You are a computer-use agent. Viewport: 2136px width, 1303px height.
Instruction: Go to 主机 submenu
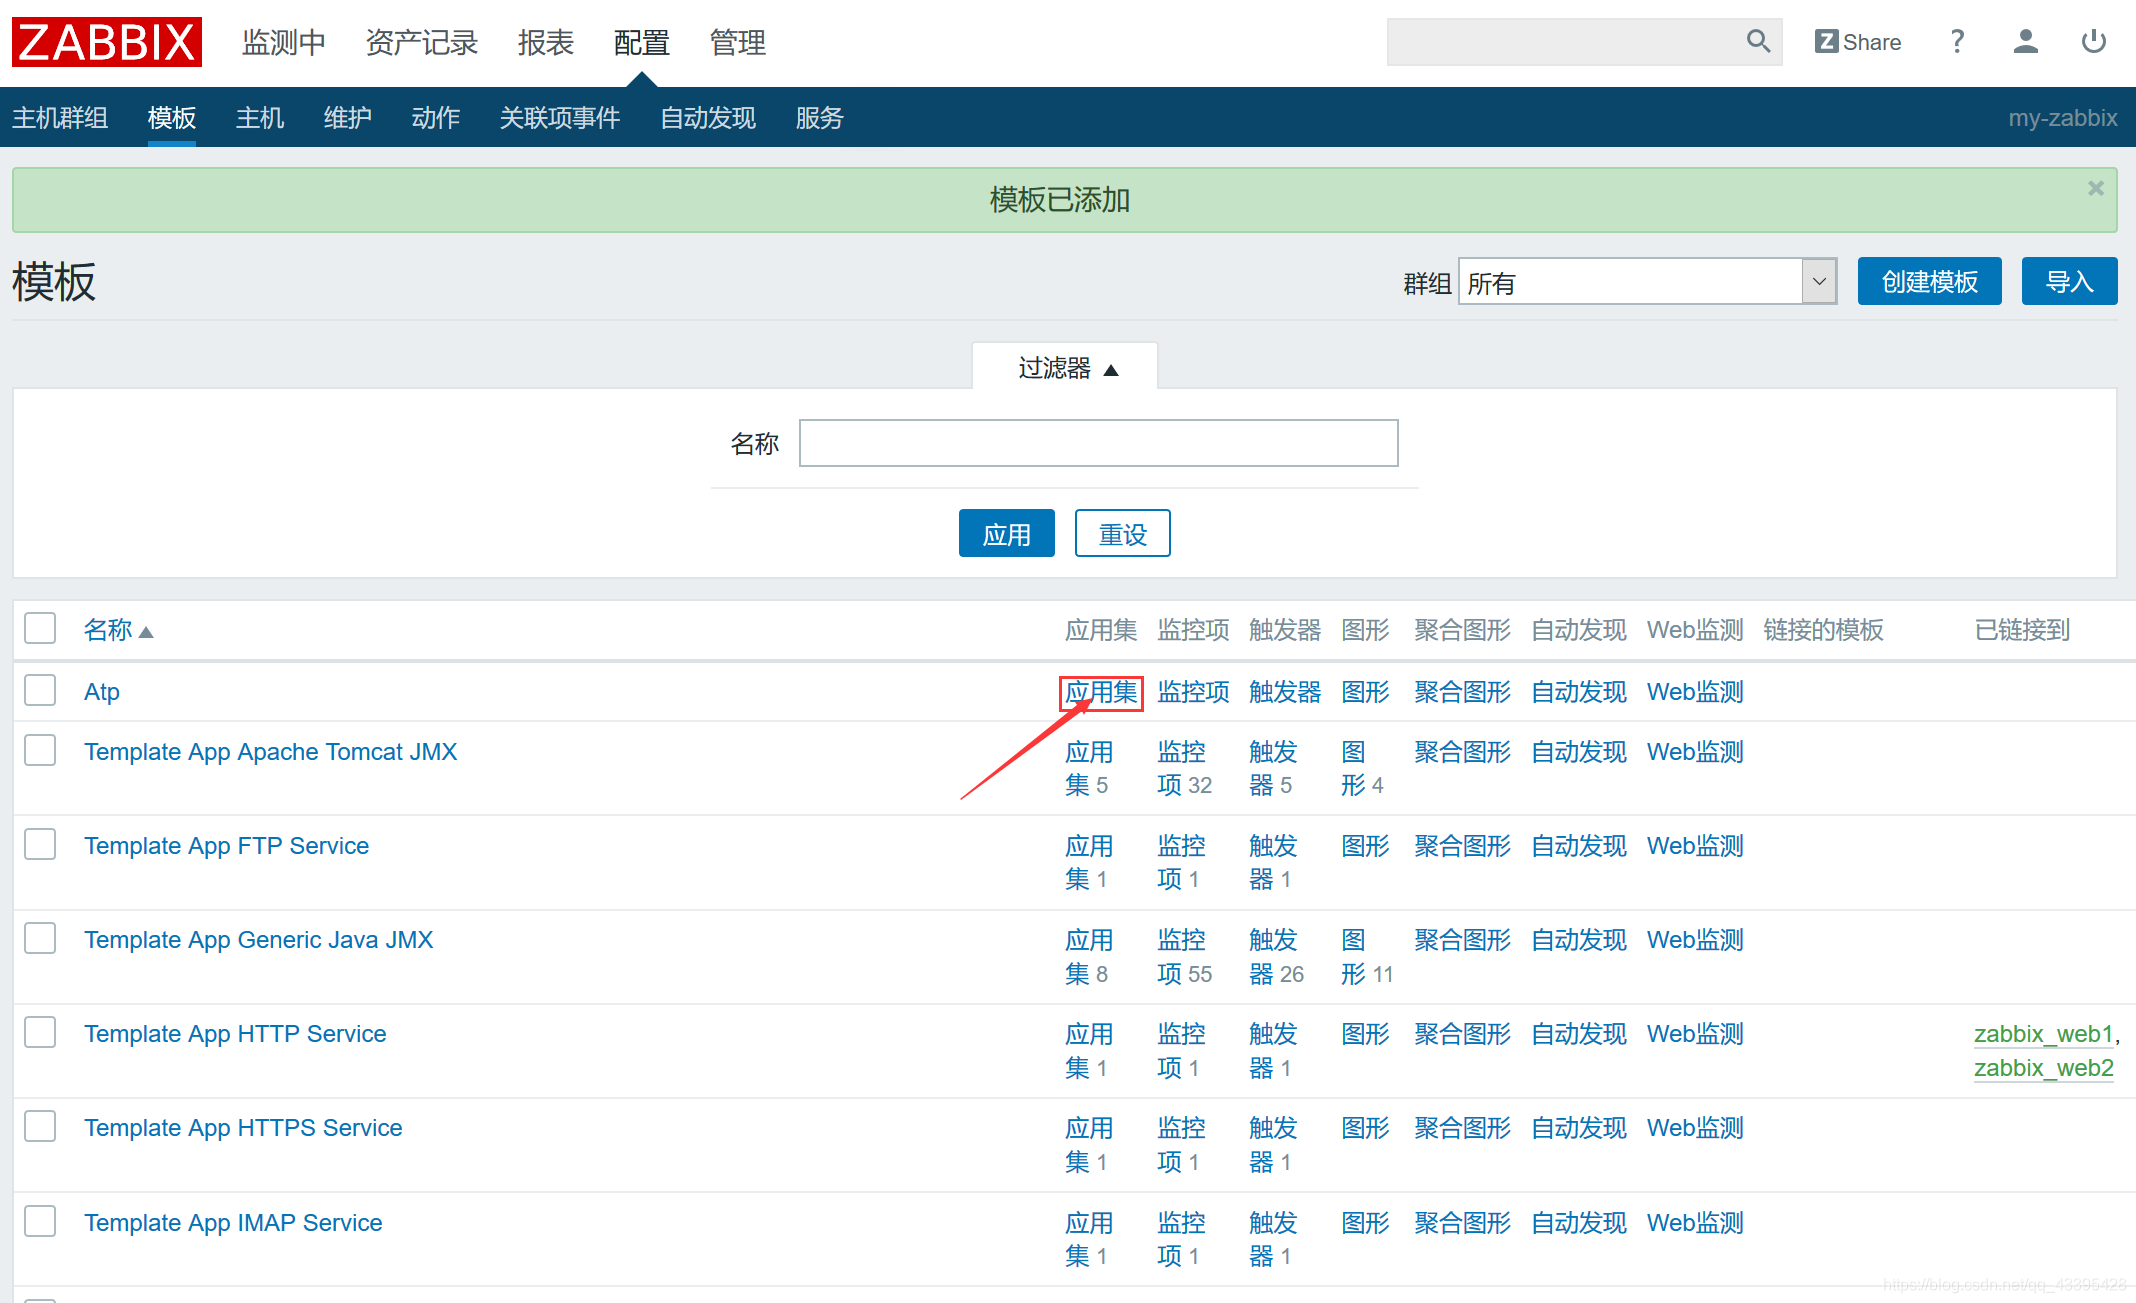(260, 118)
